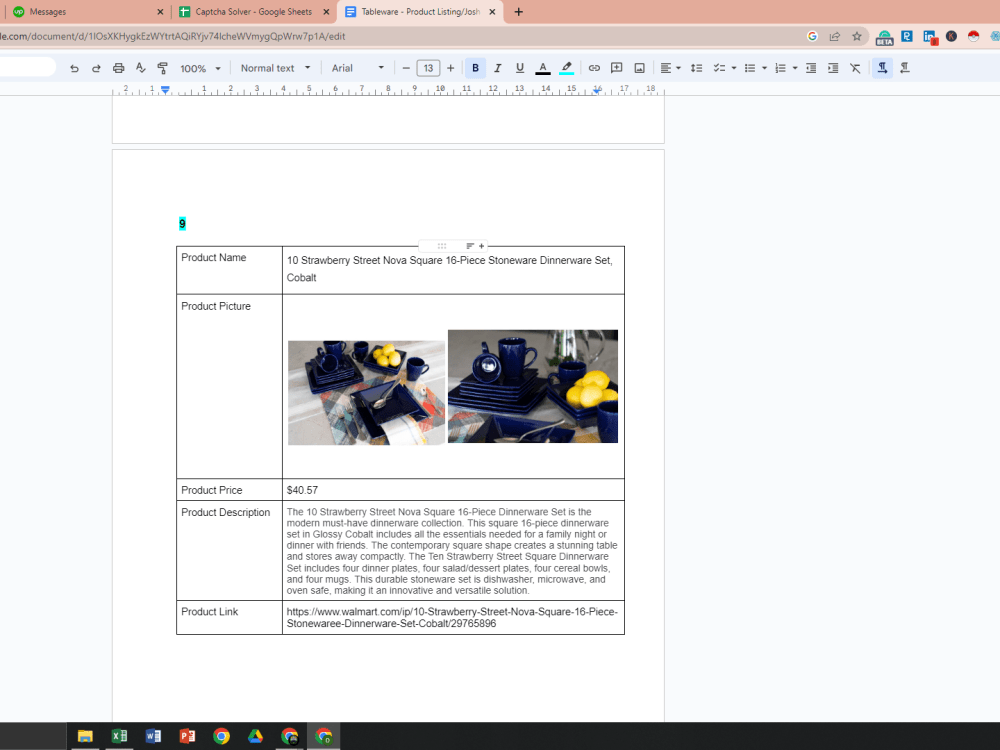Screen dimensions: 1000x750
Task: Adjust the left indent ruler marker
Action: click(165, 90)
